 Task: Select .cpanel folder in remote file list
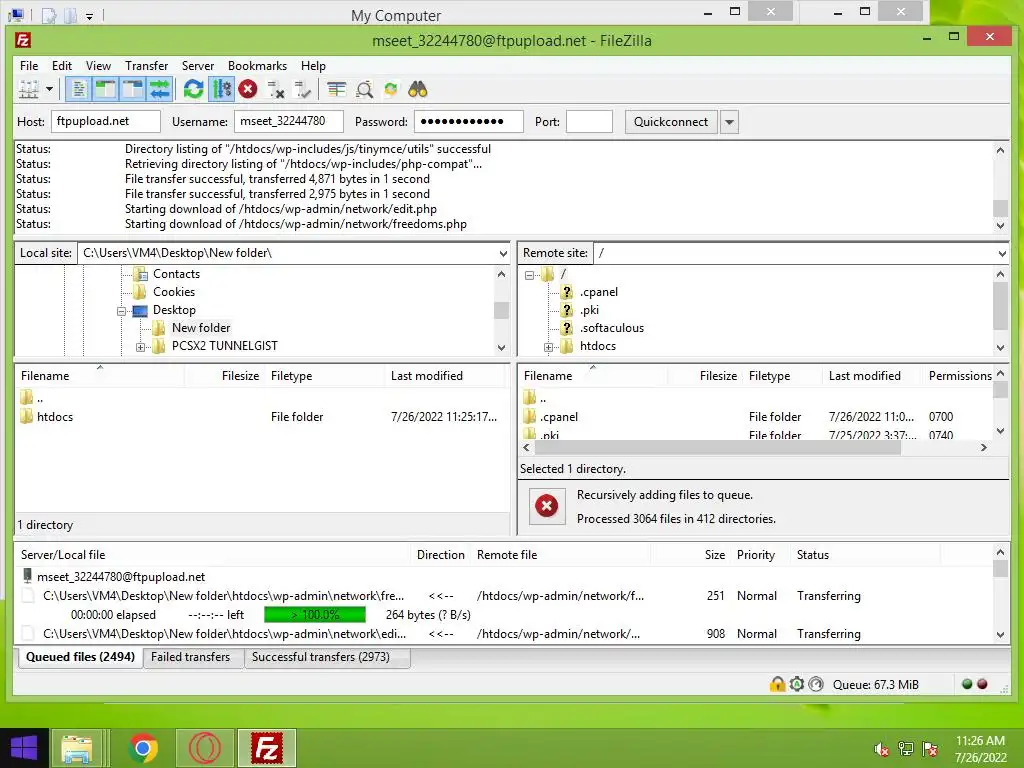[558, 417]
